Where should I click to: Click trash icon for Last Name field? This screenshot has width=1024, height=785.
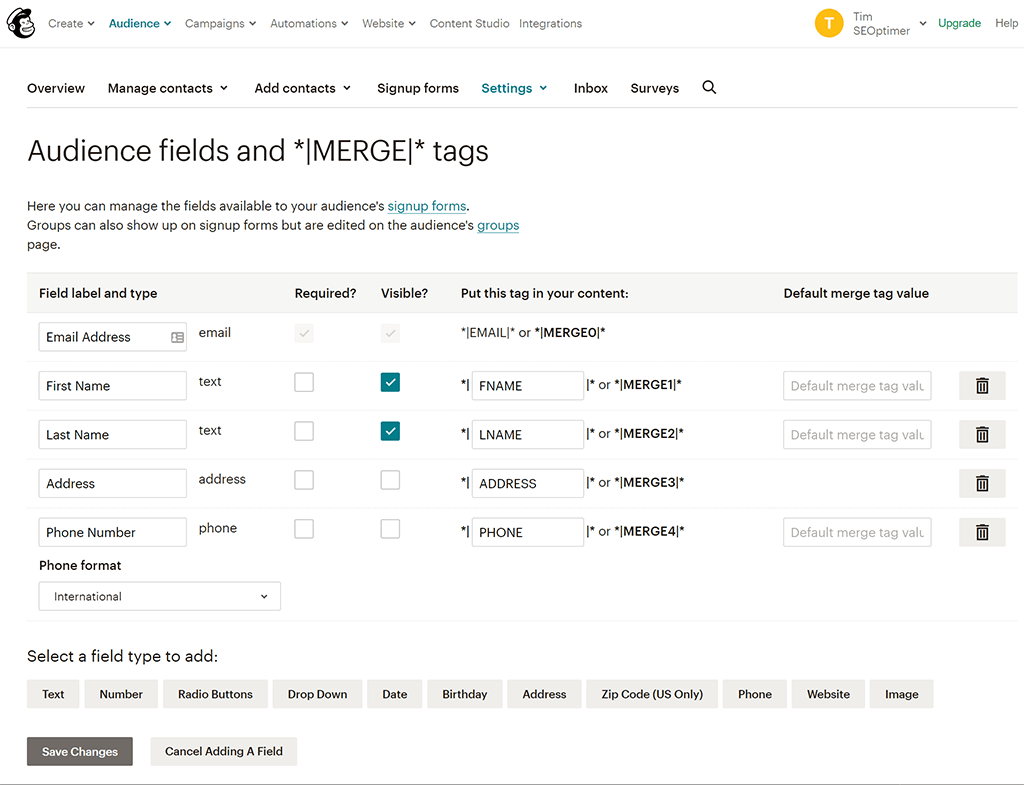(982, 435)
